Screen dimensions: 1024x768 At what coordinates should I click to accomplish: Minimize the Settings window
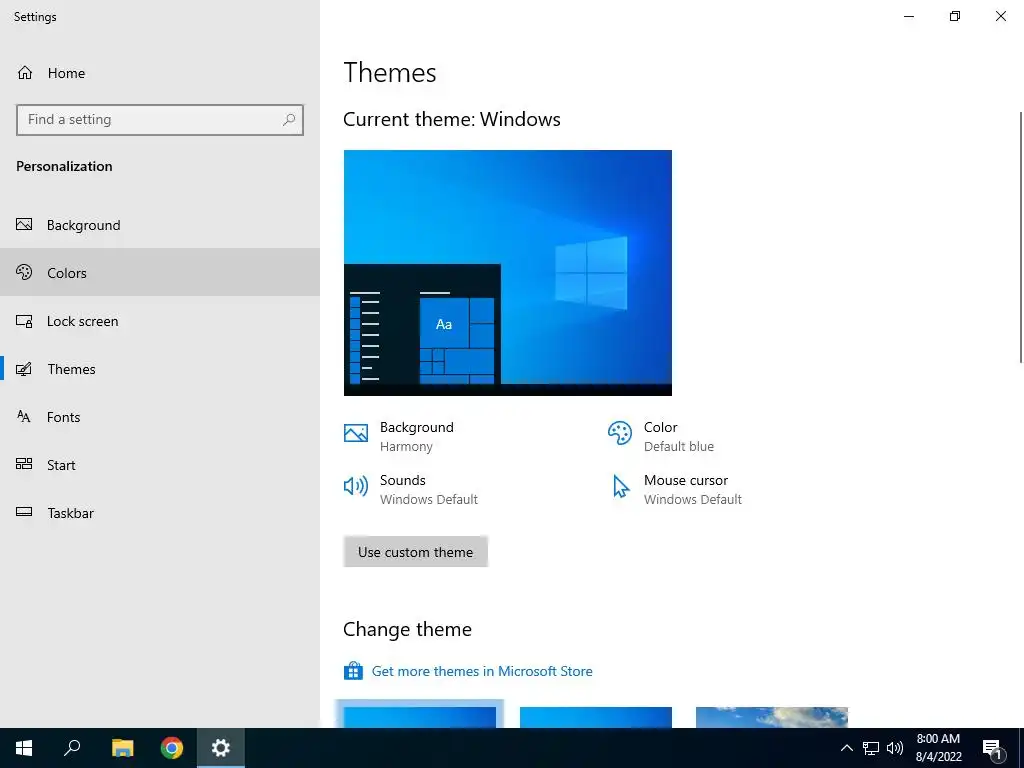(x=909, y=16)
